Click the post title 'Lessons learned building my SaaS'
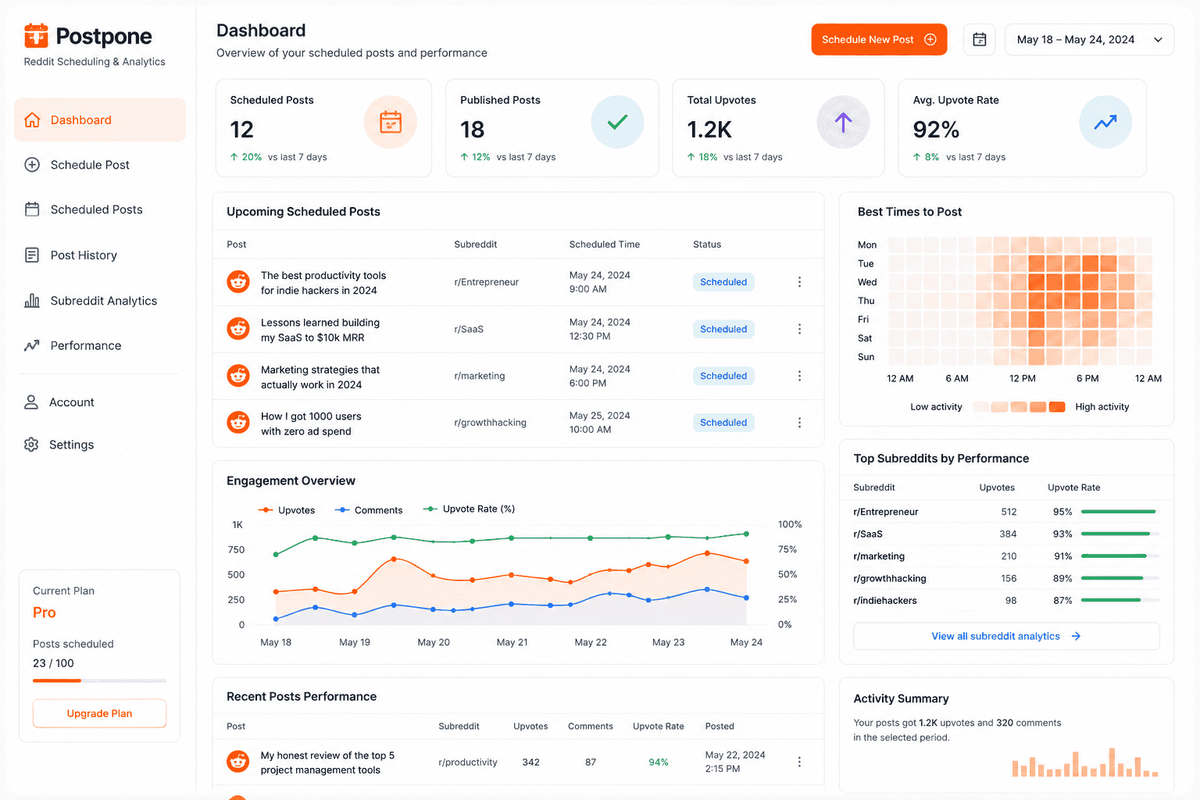The image size is (1200, 800). [x=320, y=330]
